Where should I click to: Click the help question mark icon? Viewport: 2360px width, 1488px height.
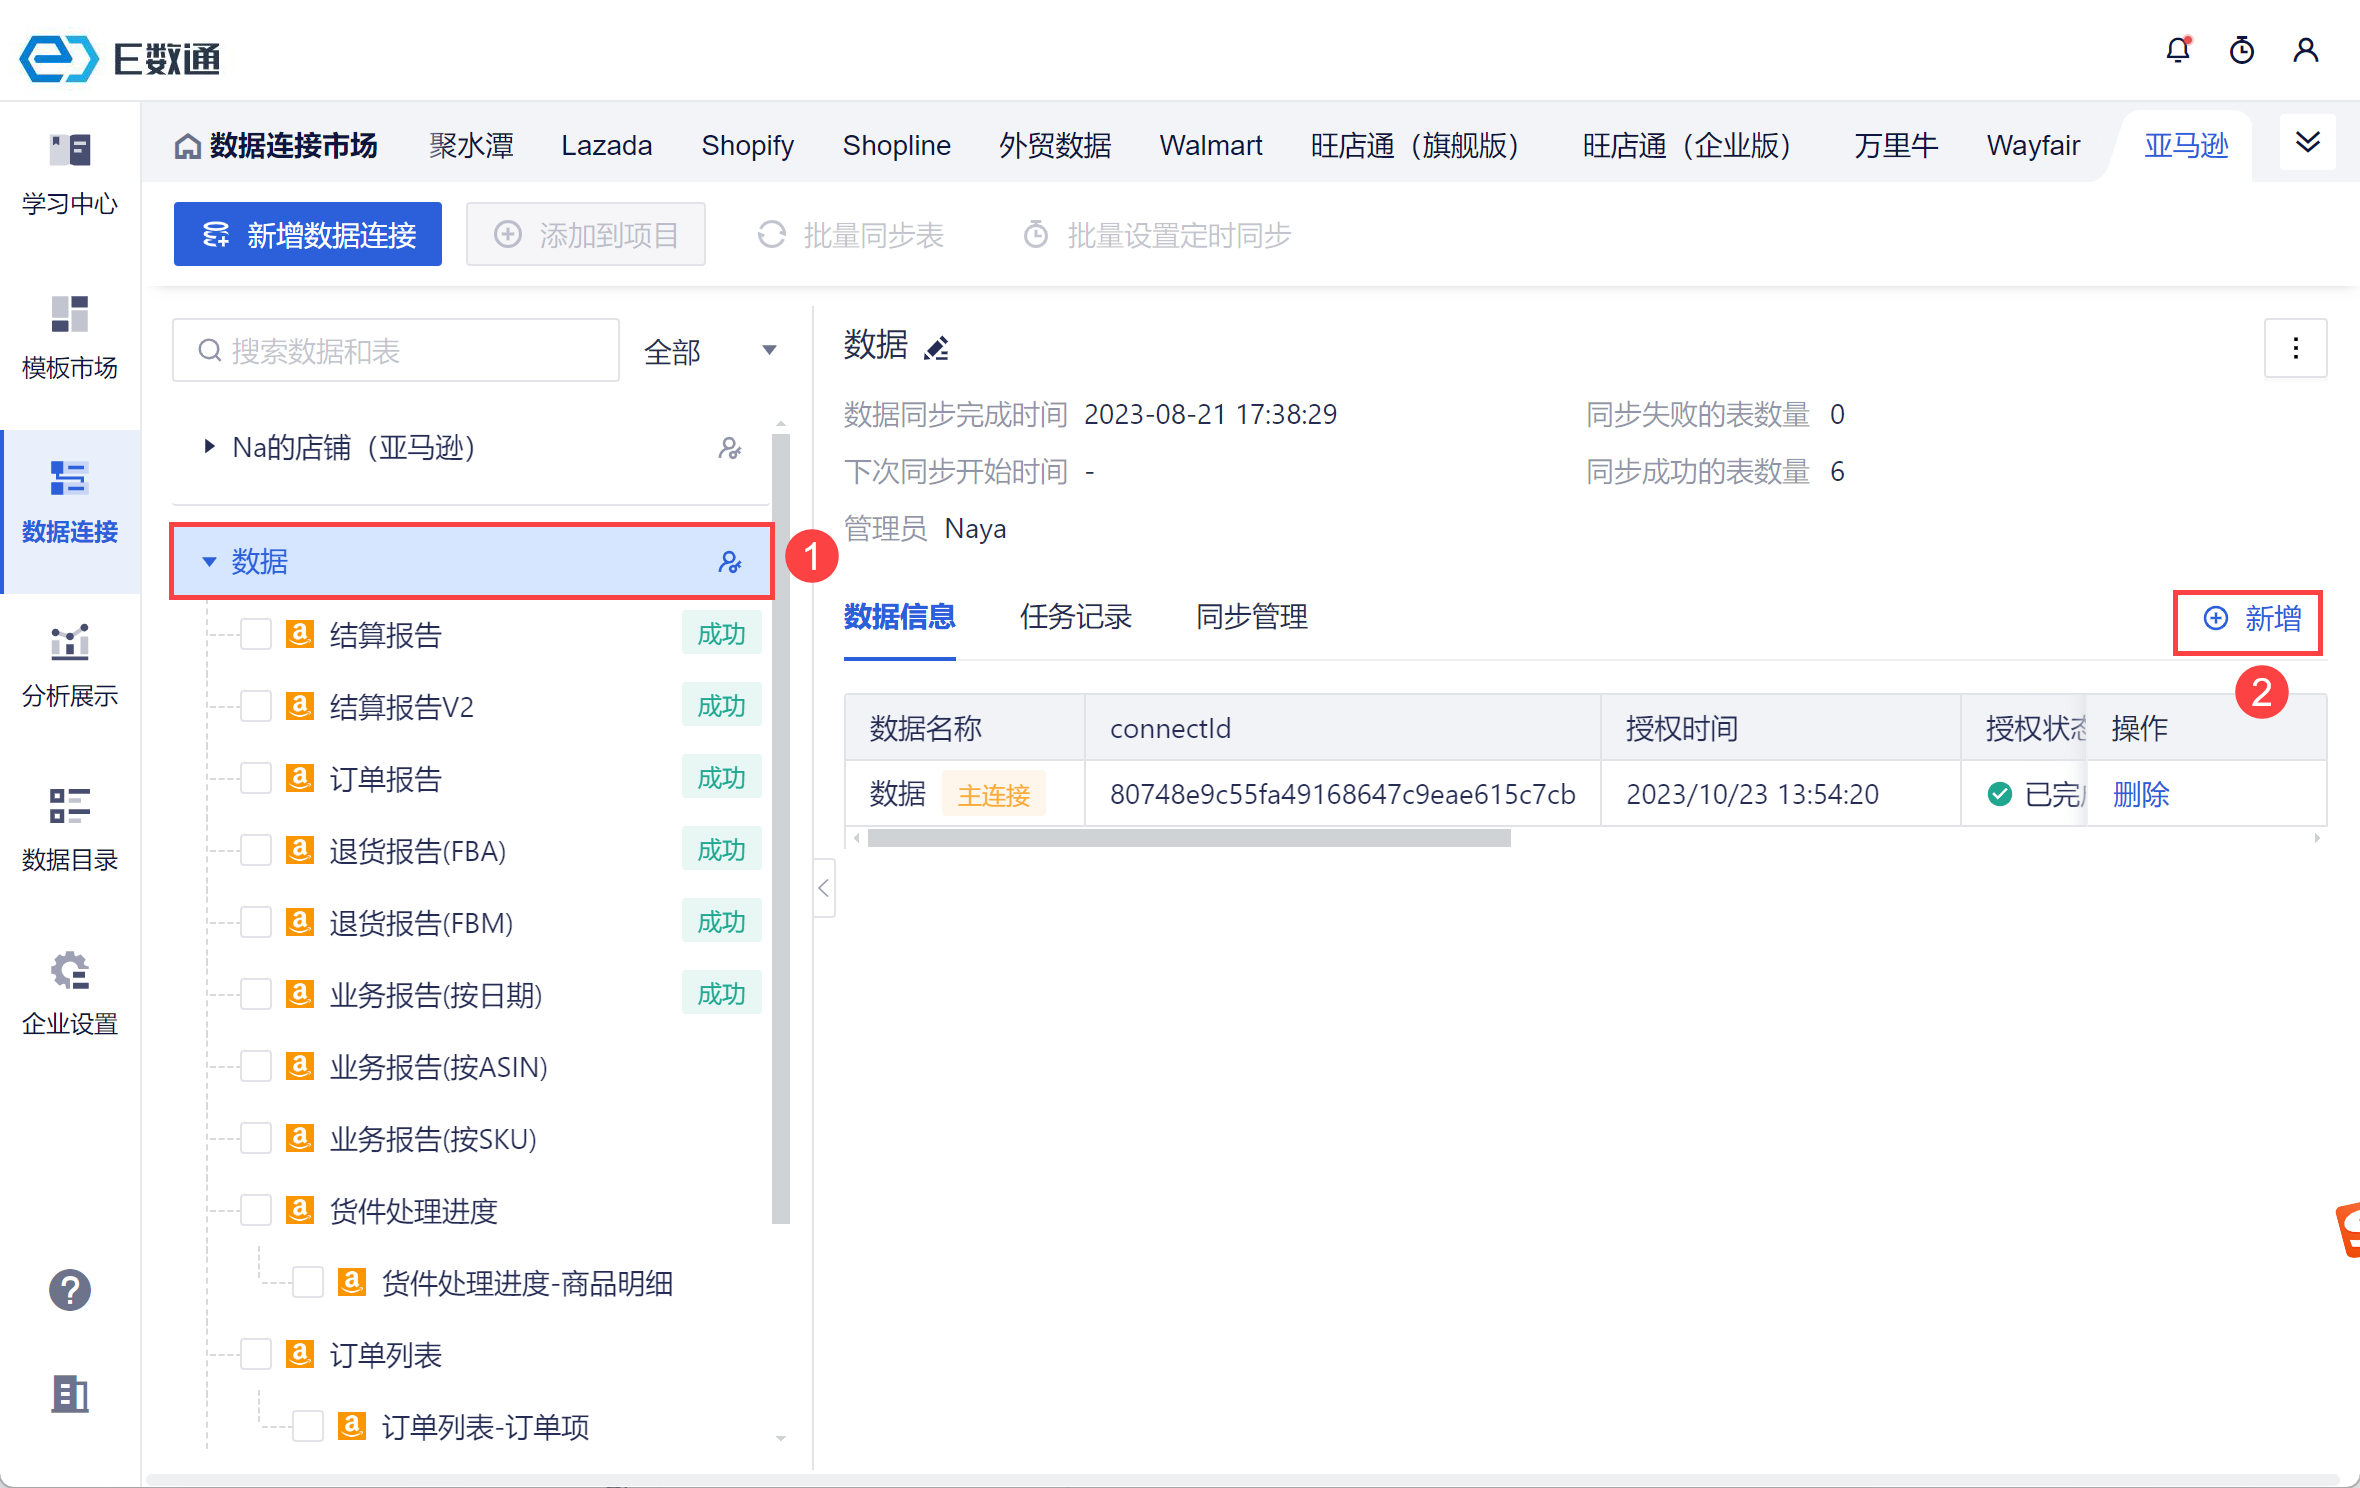(70, 1290)
